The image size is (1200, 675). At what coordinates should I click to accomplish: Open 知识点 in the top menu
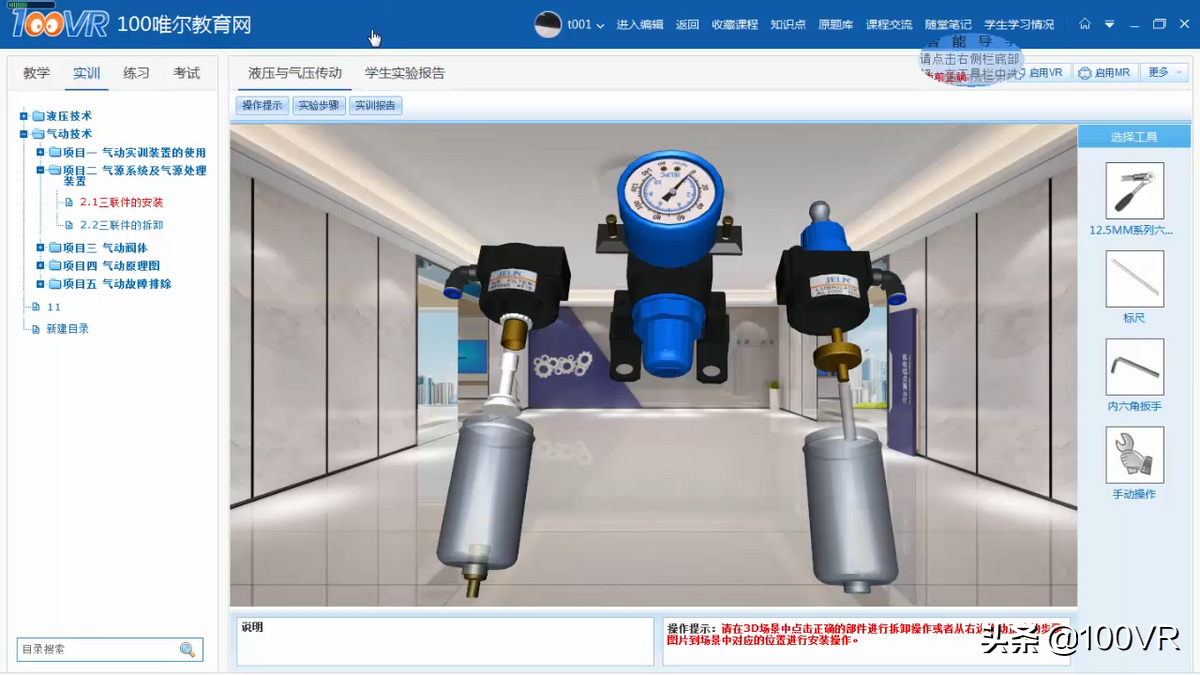(788, 25)
